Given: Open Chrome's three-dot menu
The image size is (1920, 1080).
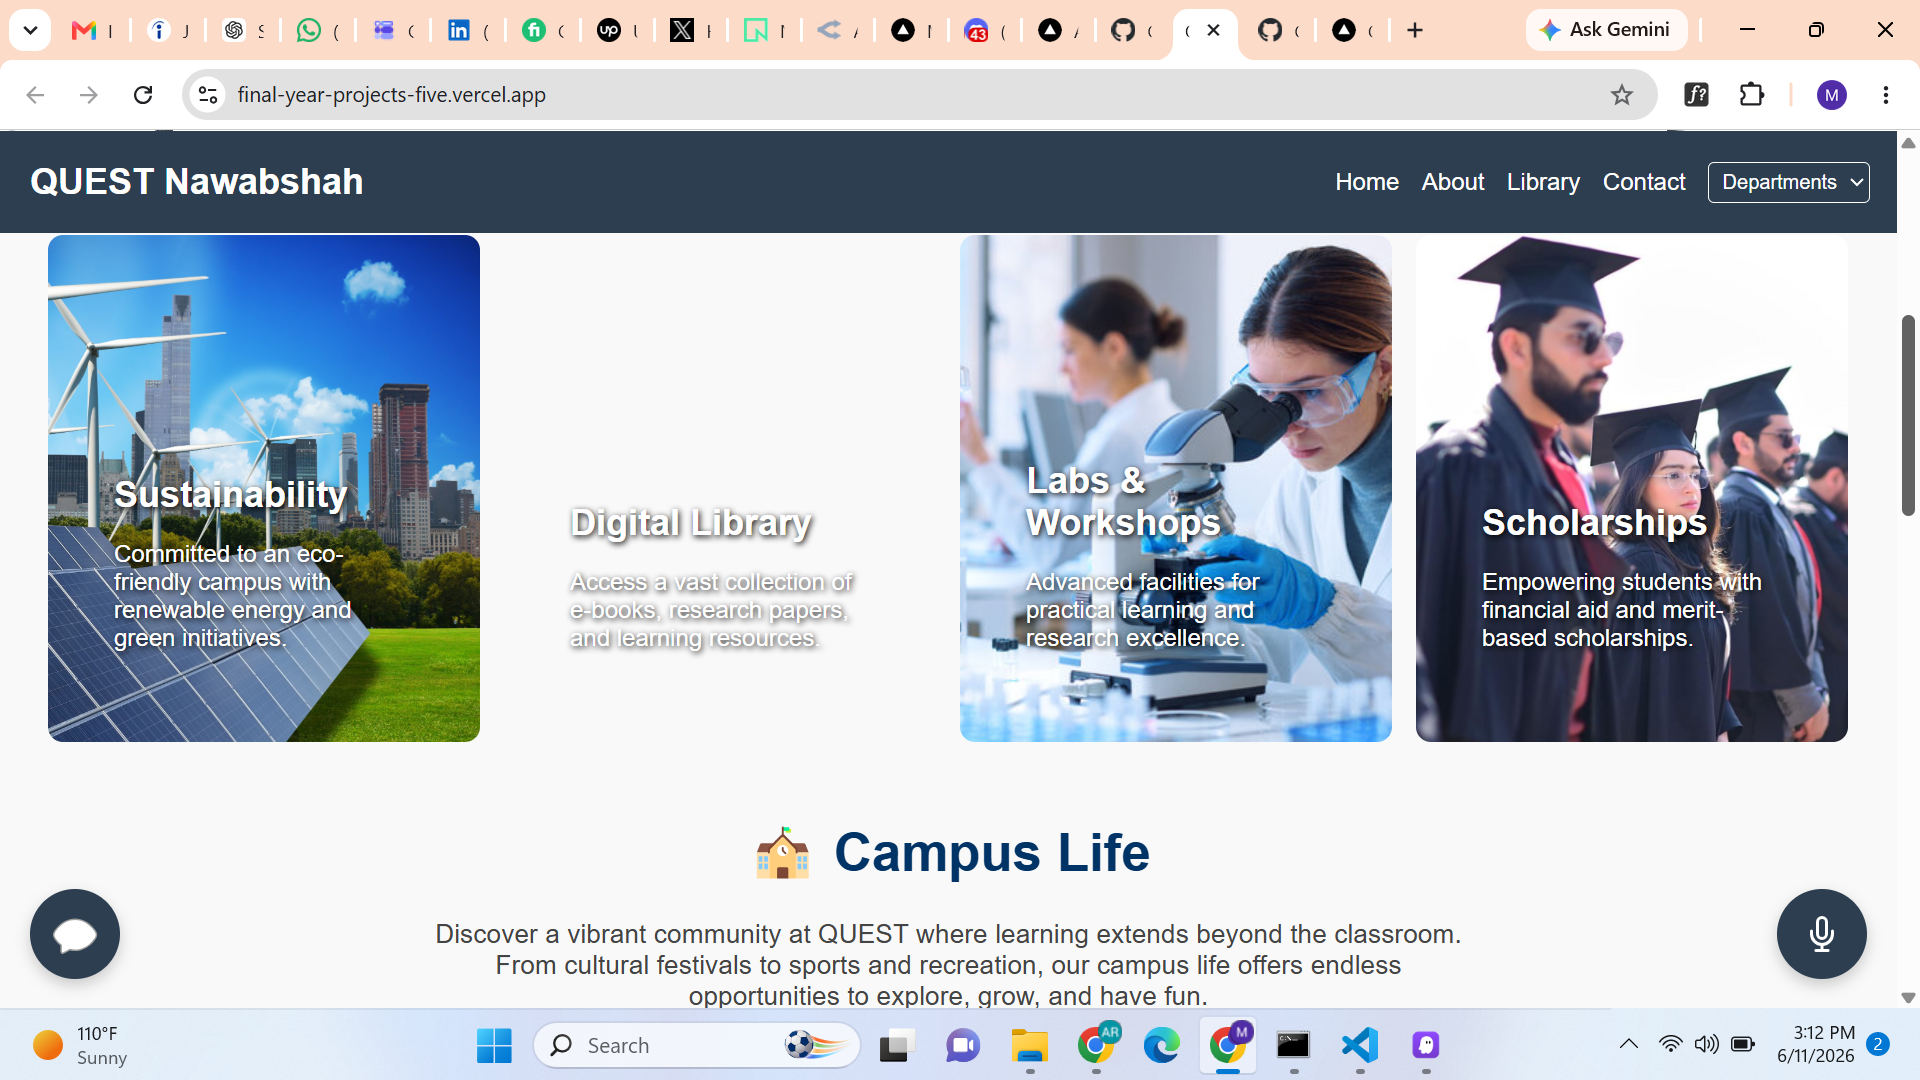Looking at the screenshot, I should click(x=1885, y=95).
